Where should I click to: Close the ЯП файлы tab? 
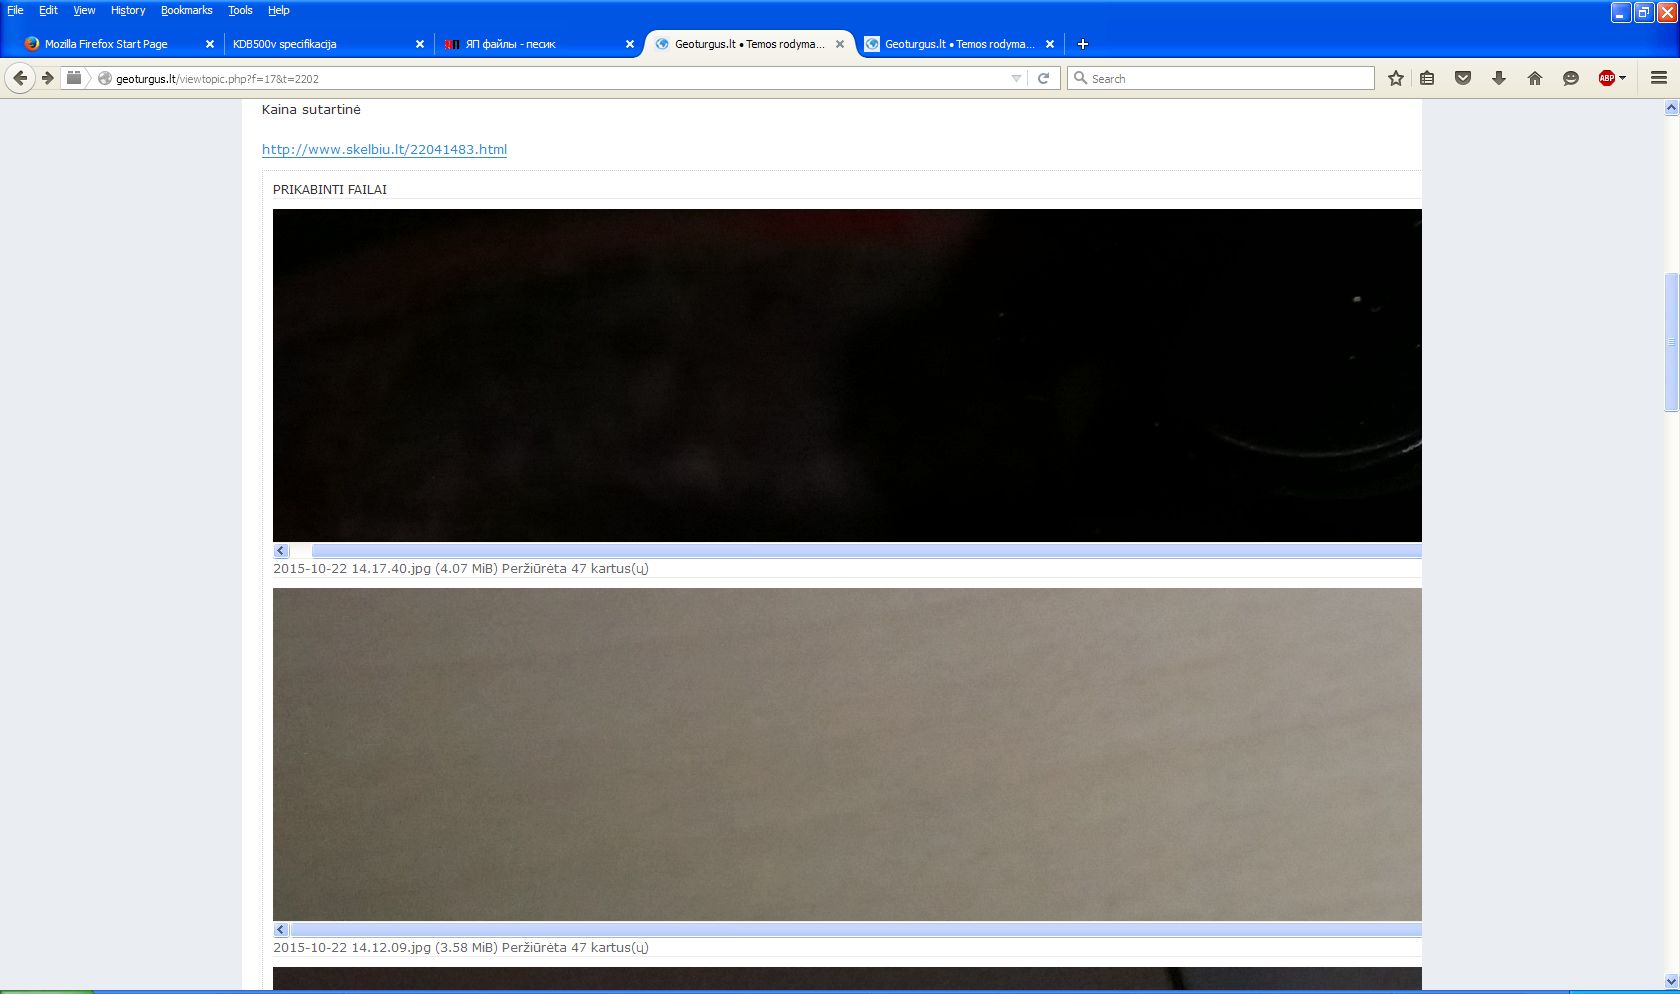(x=630, y=44)
